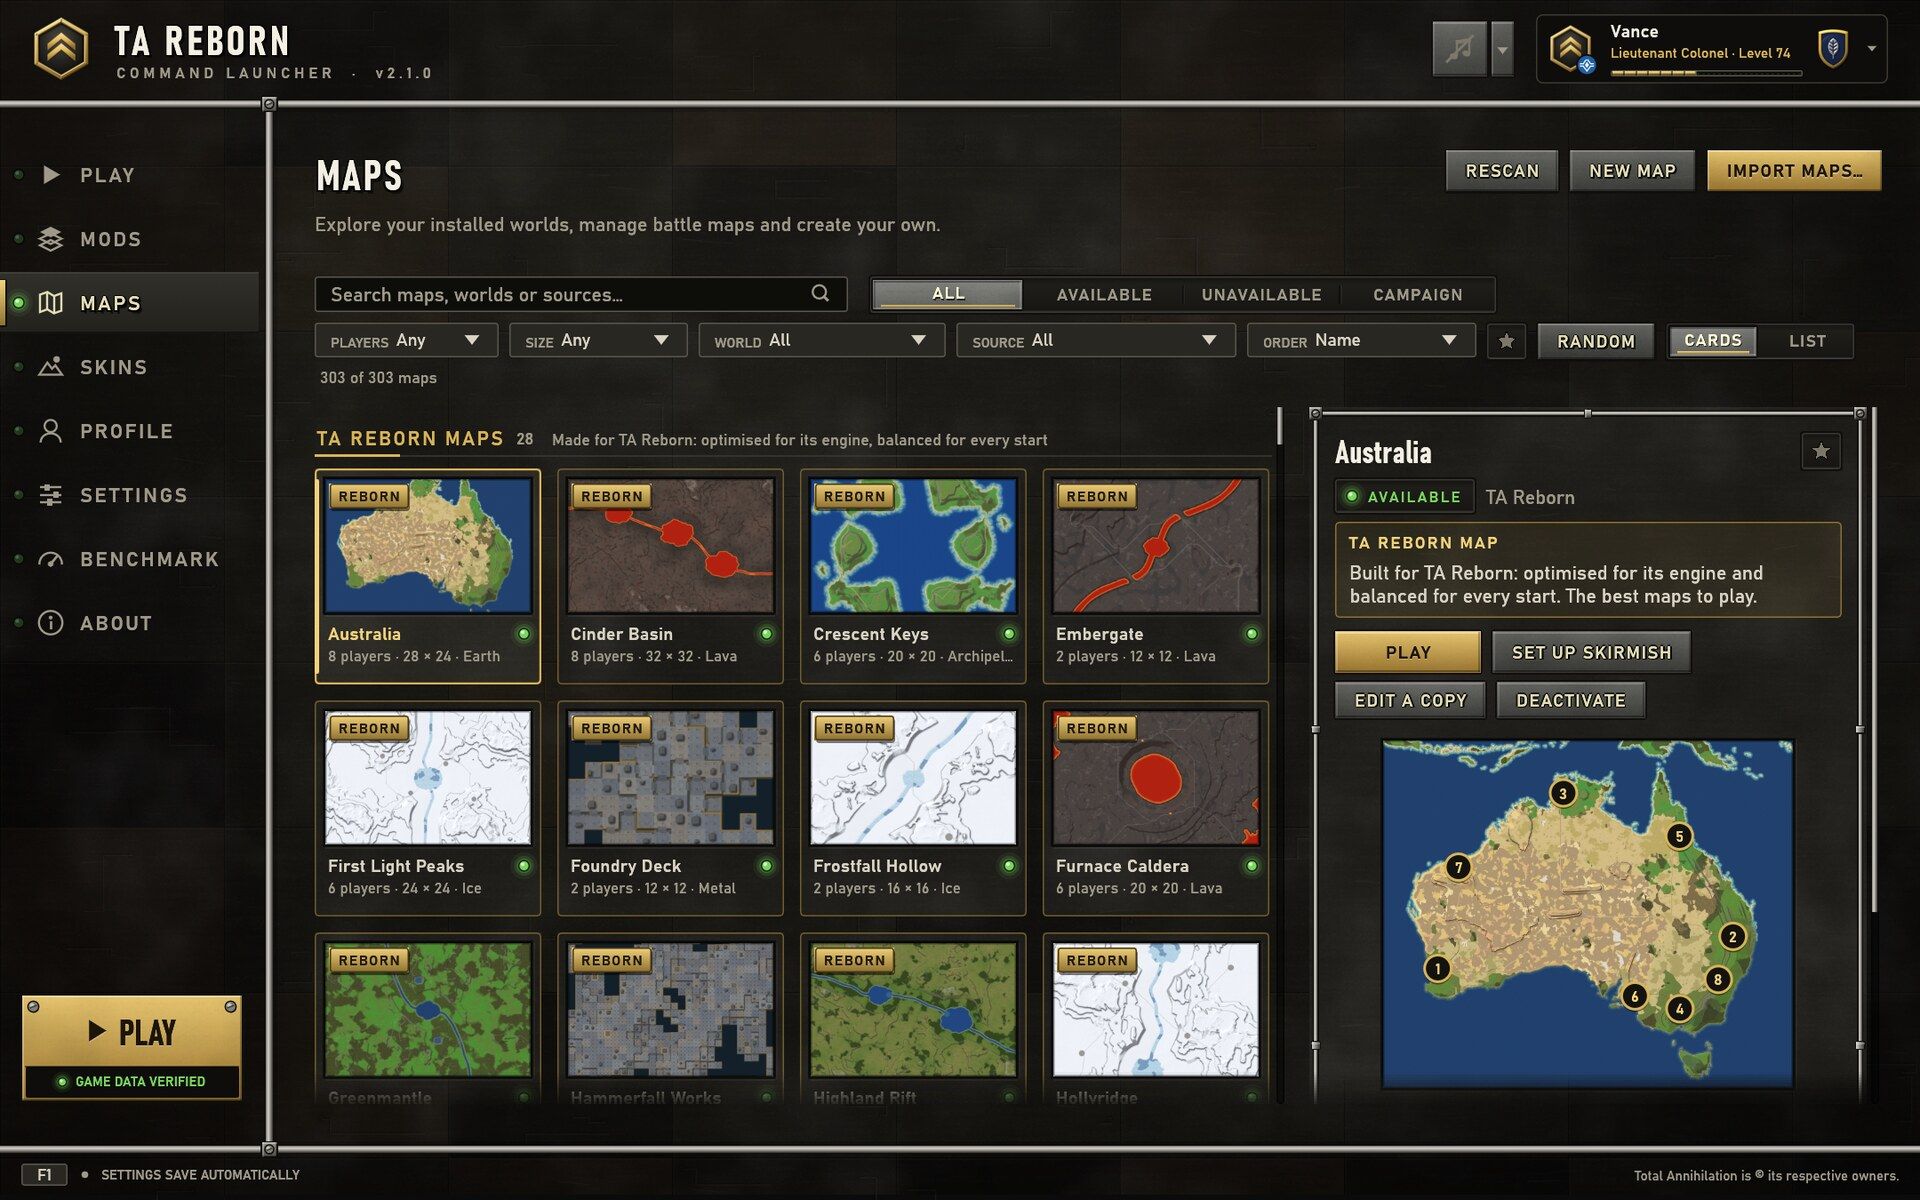The width and height of the screenshot is (1920, 1200).
Task: Select spawn point 7 on Australia map
Action: click(x=1458, y=867)
